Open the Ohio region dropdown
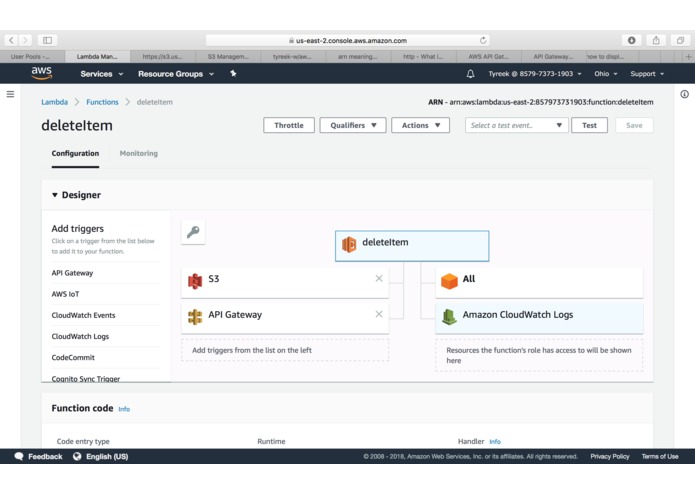 pyautogui.click(x=605, y=74)
